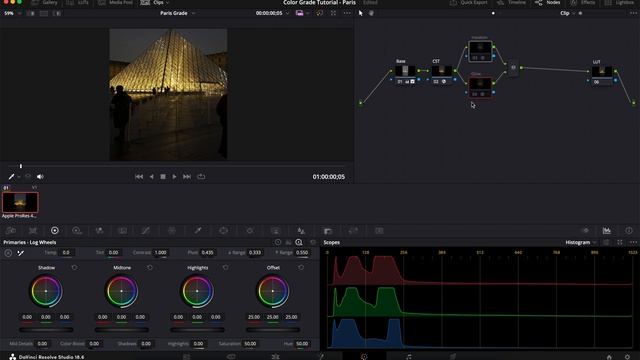The width and height of the screenshot is (640, 360).
Task: Toggle enhanced viewer expand mode
Action: 333,13
